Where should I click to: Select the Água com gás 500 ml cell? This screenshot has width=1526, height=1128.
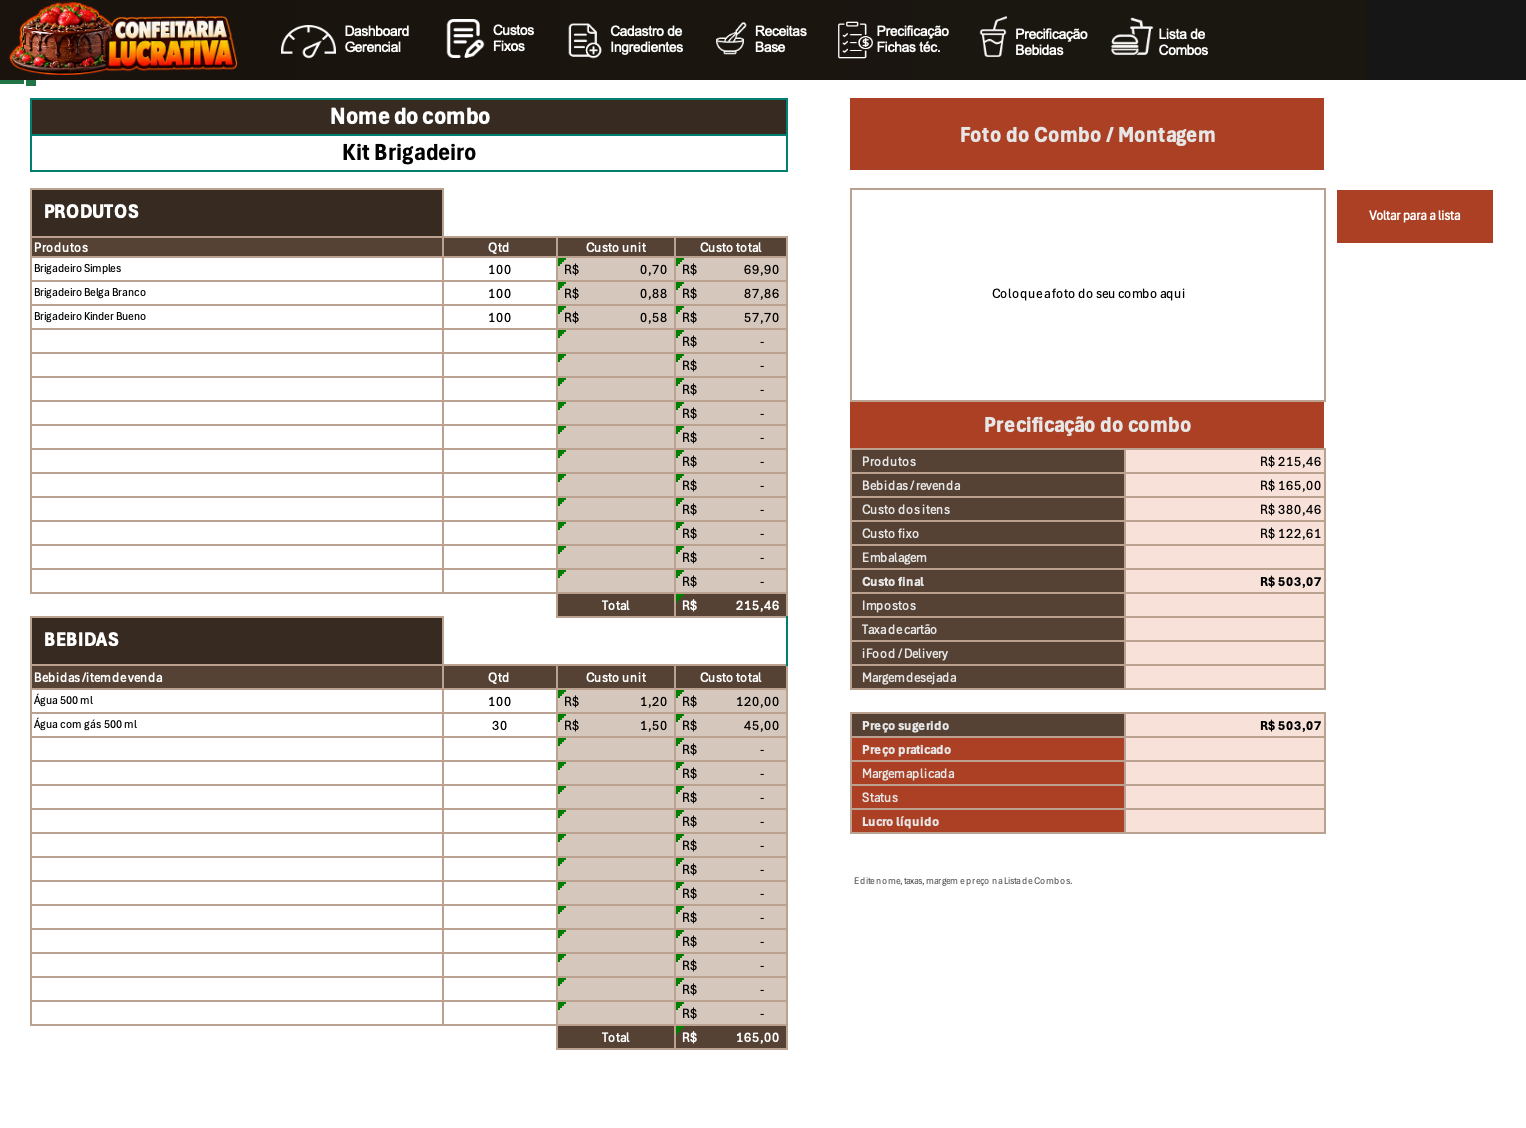click(x=237, y=725)
